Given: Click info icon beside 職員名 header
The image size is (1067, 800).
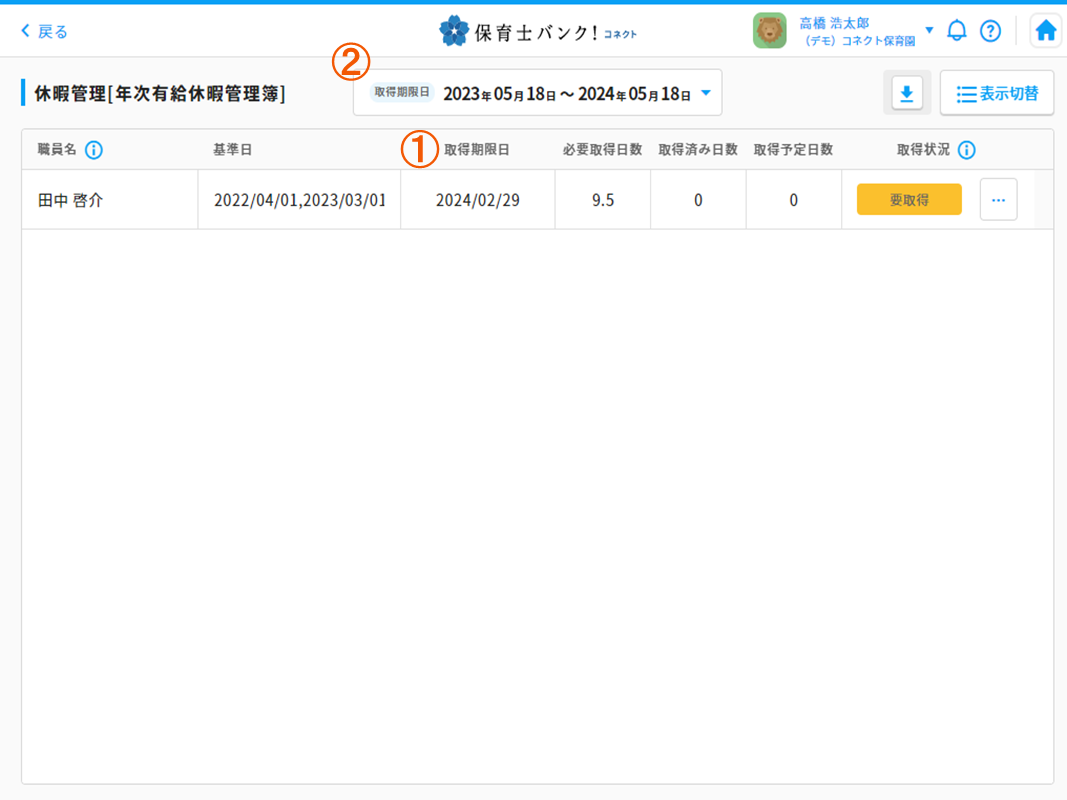Looking at the screenshot, I should [94, 150].
